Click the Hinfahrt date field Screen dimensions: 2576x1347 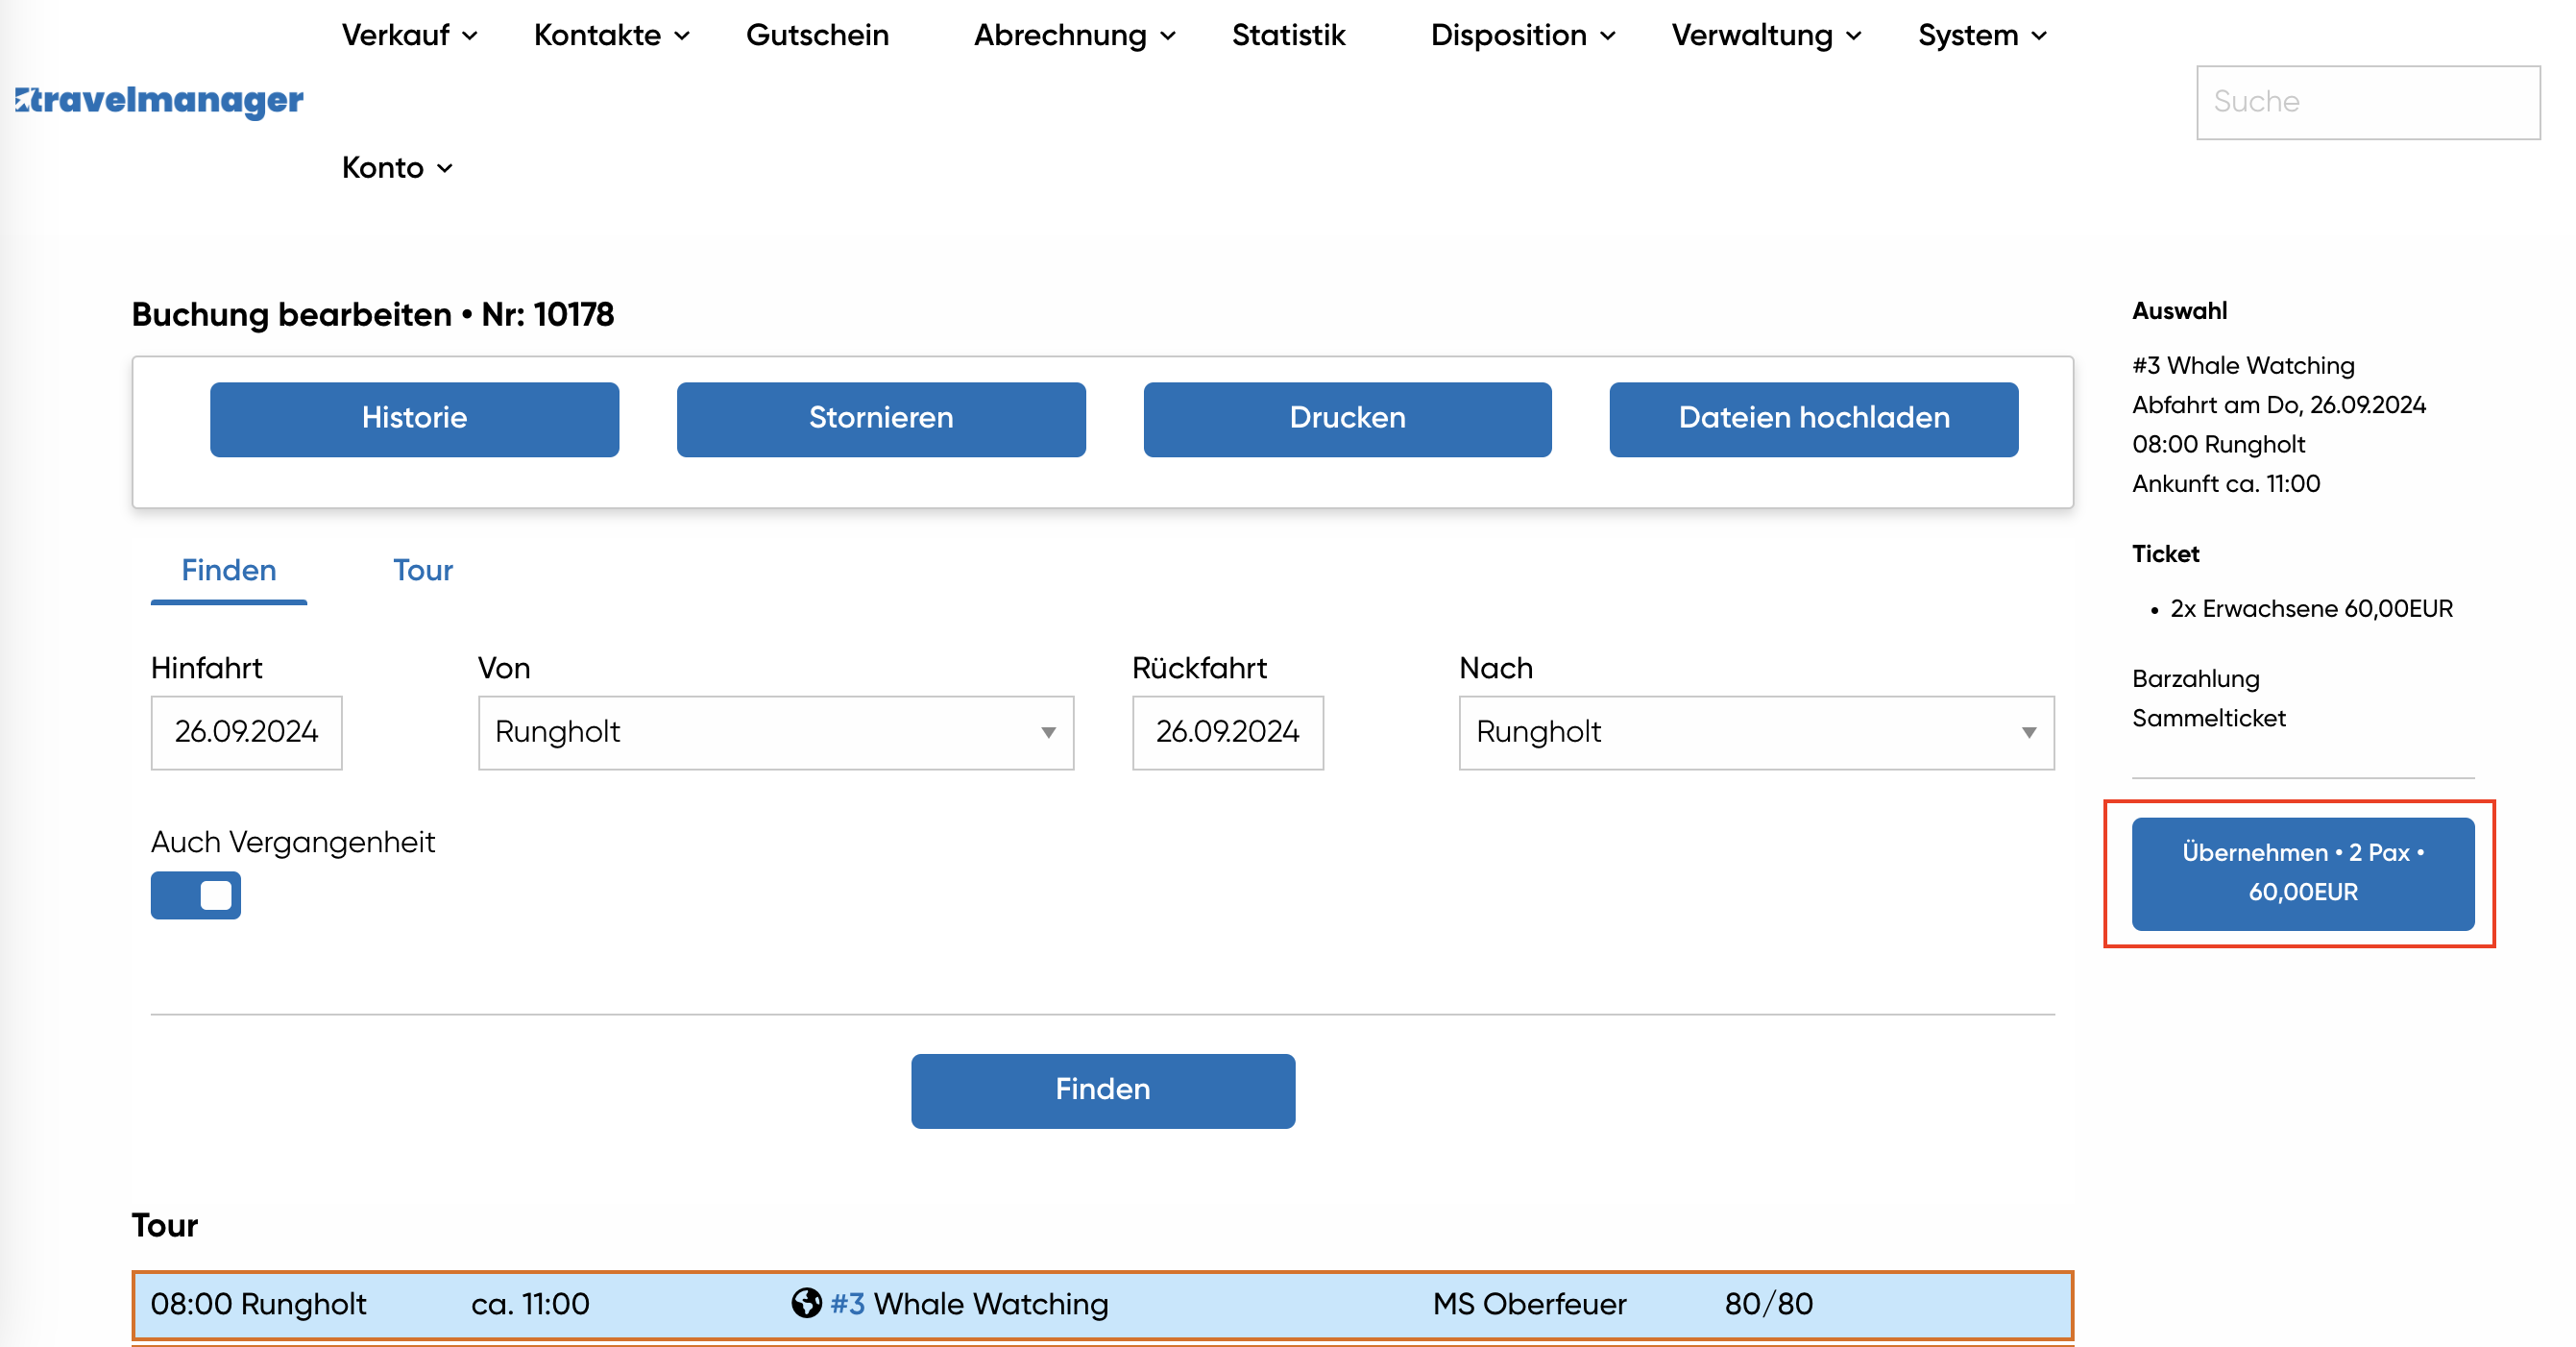246,732
